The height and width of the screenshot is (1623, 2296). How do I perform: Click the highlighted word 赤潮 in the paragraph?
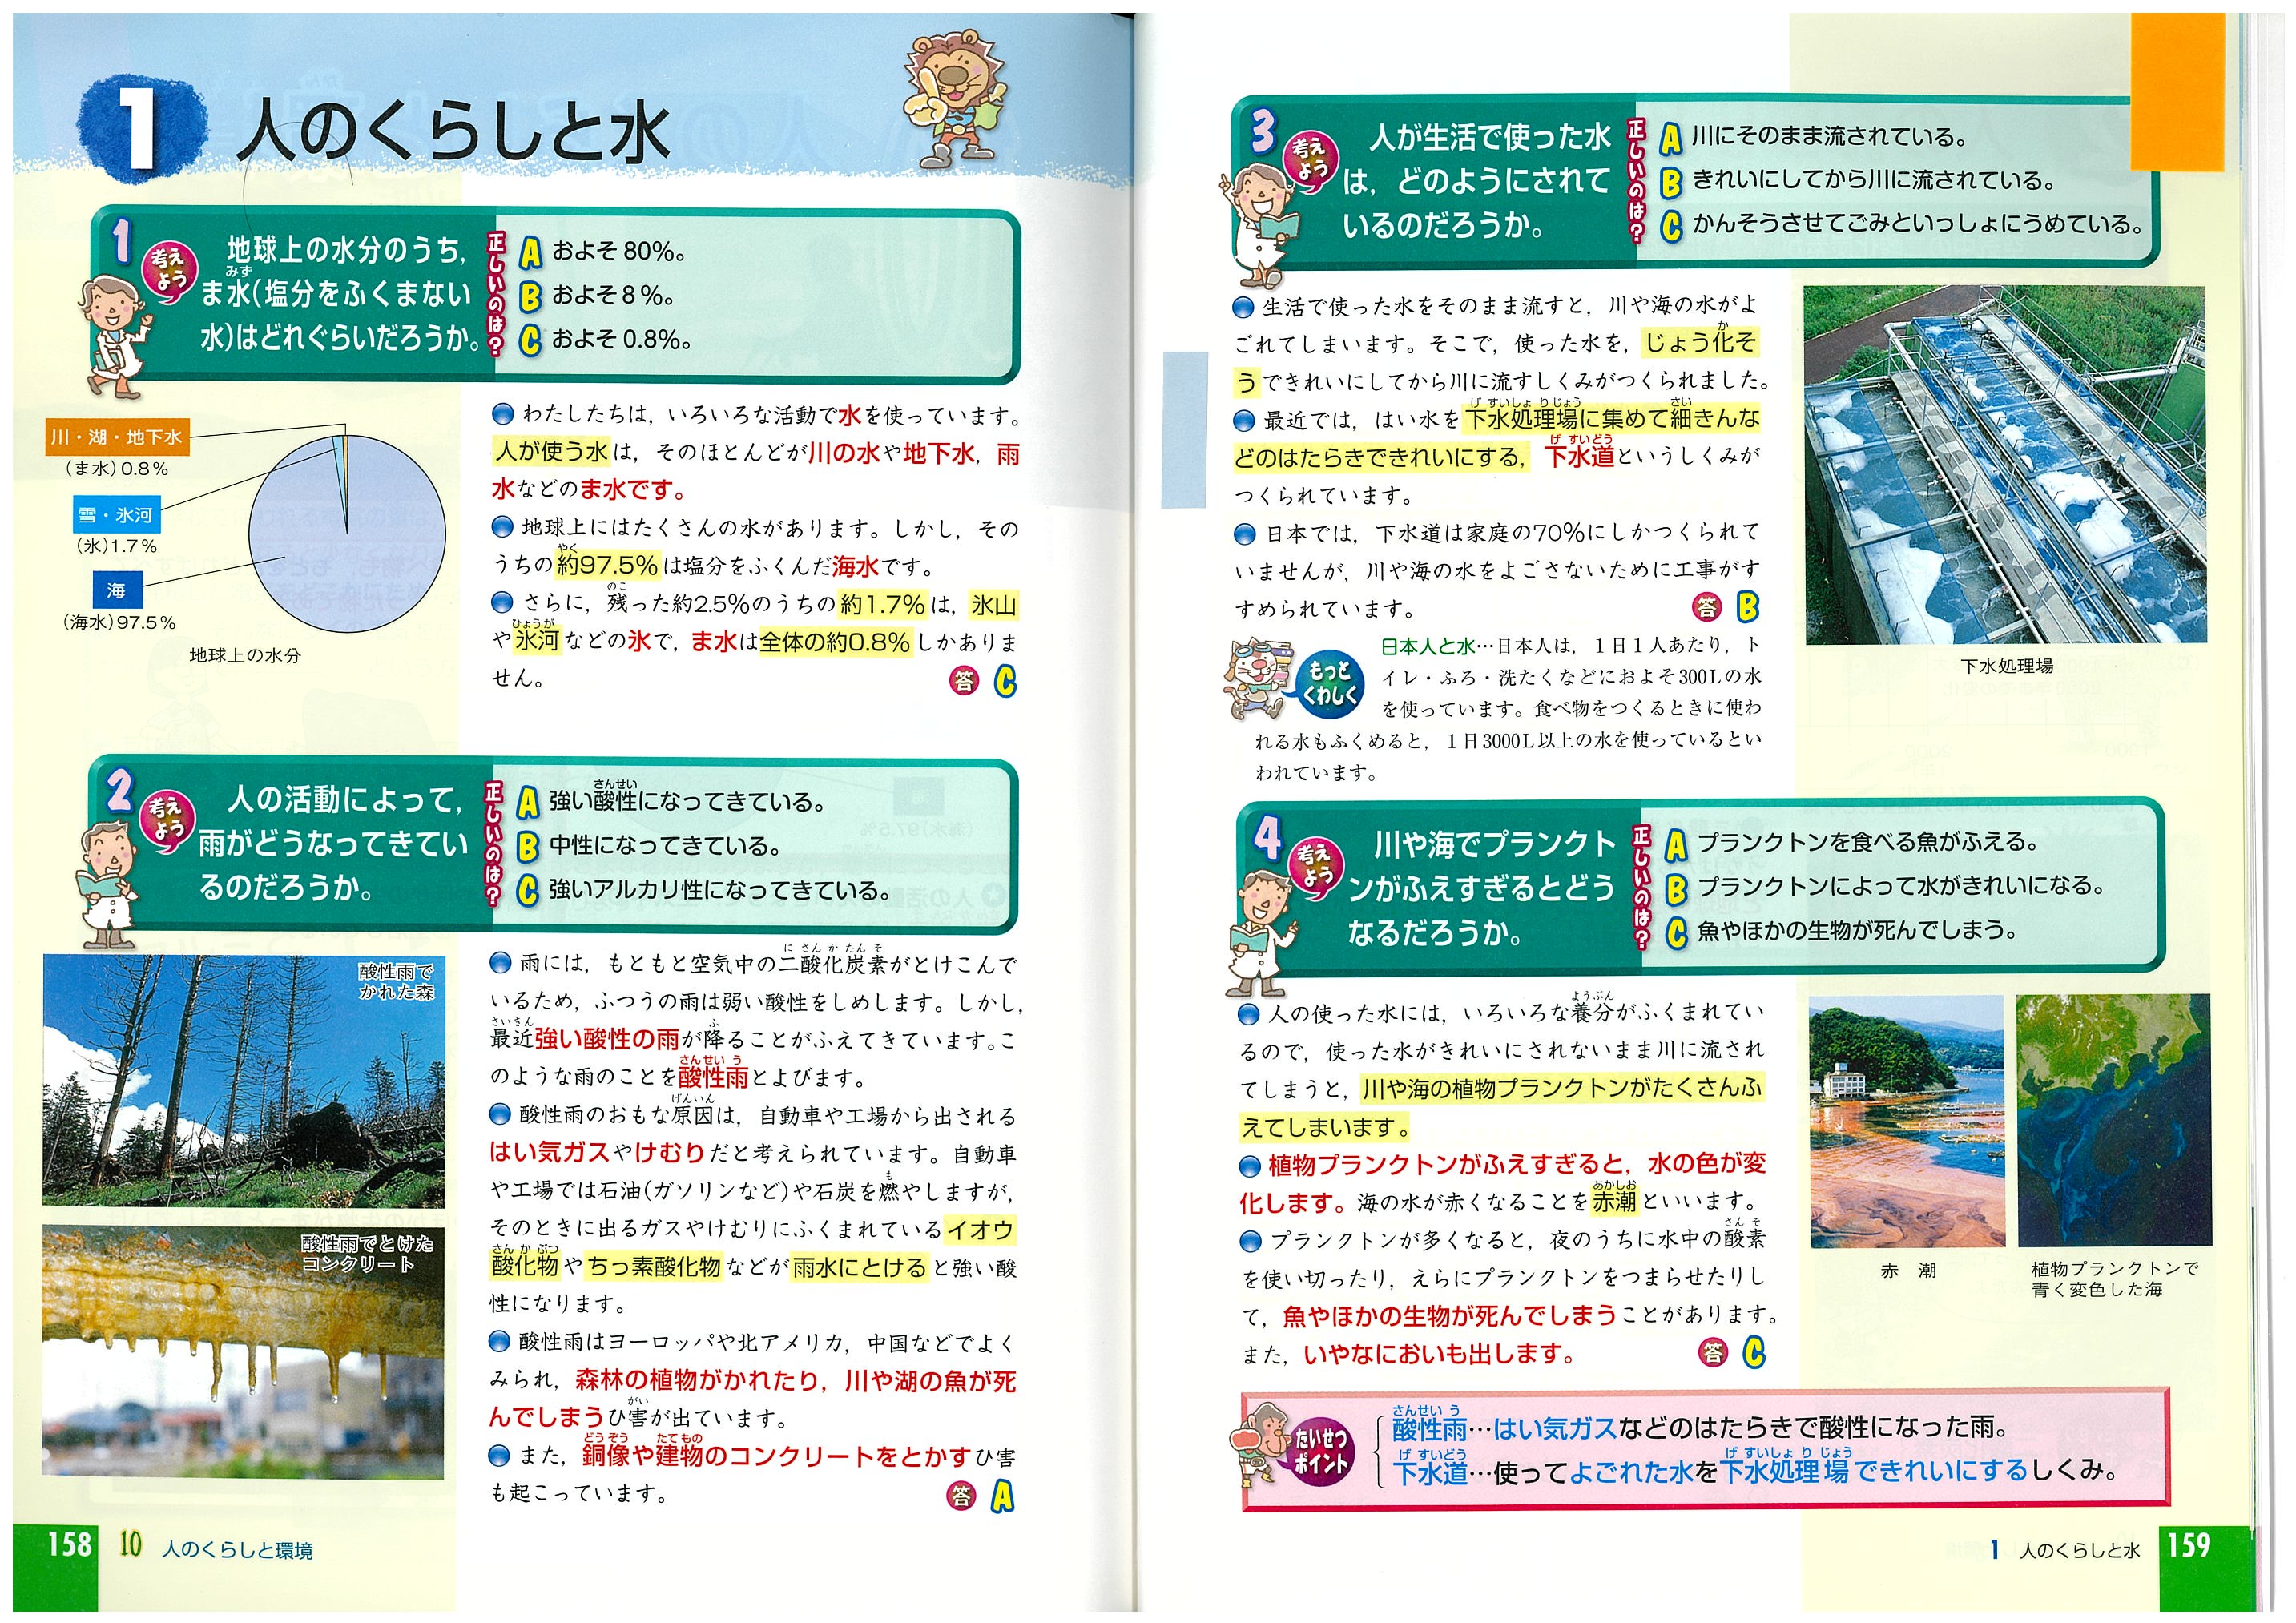click(1614, 1200)
